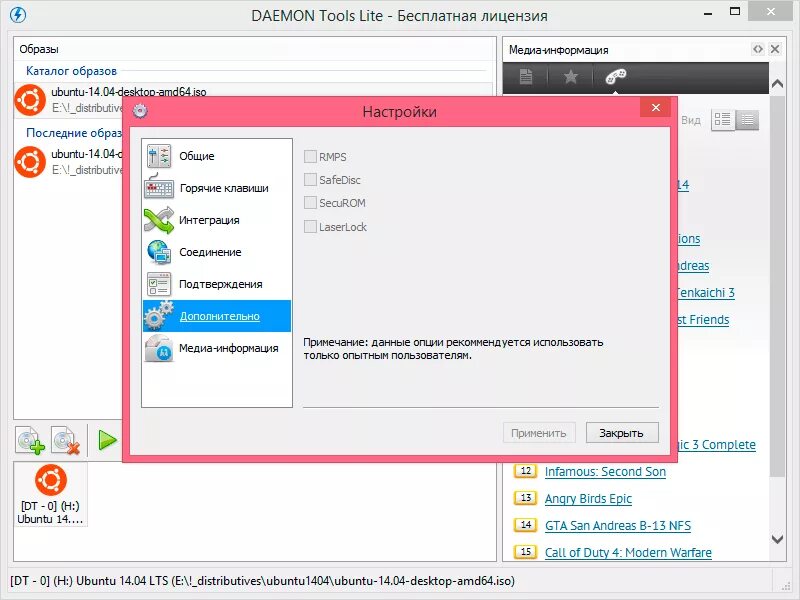Open the gamepad games tab in media panel

pyautogui.click(x=616, y=77)
